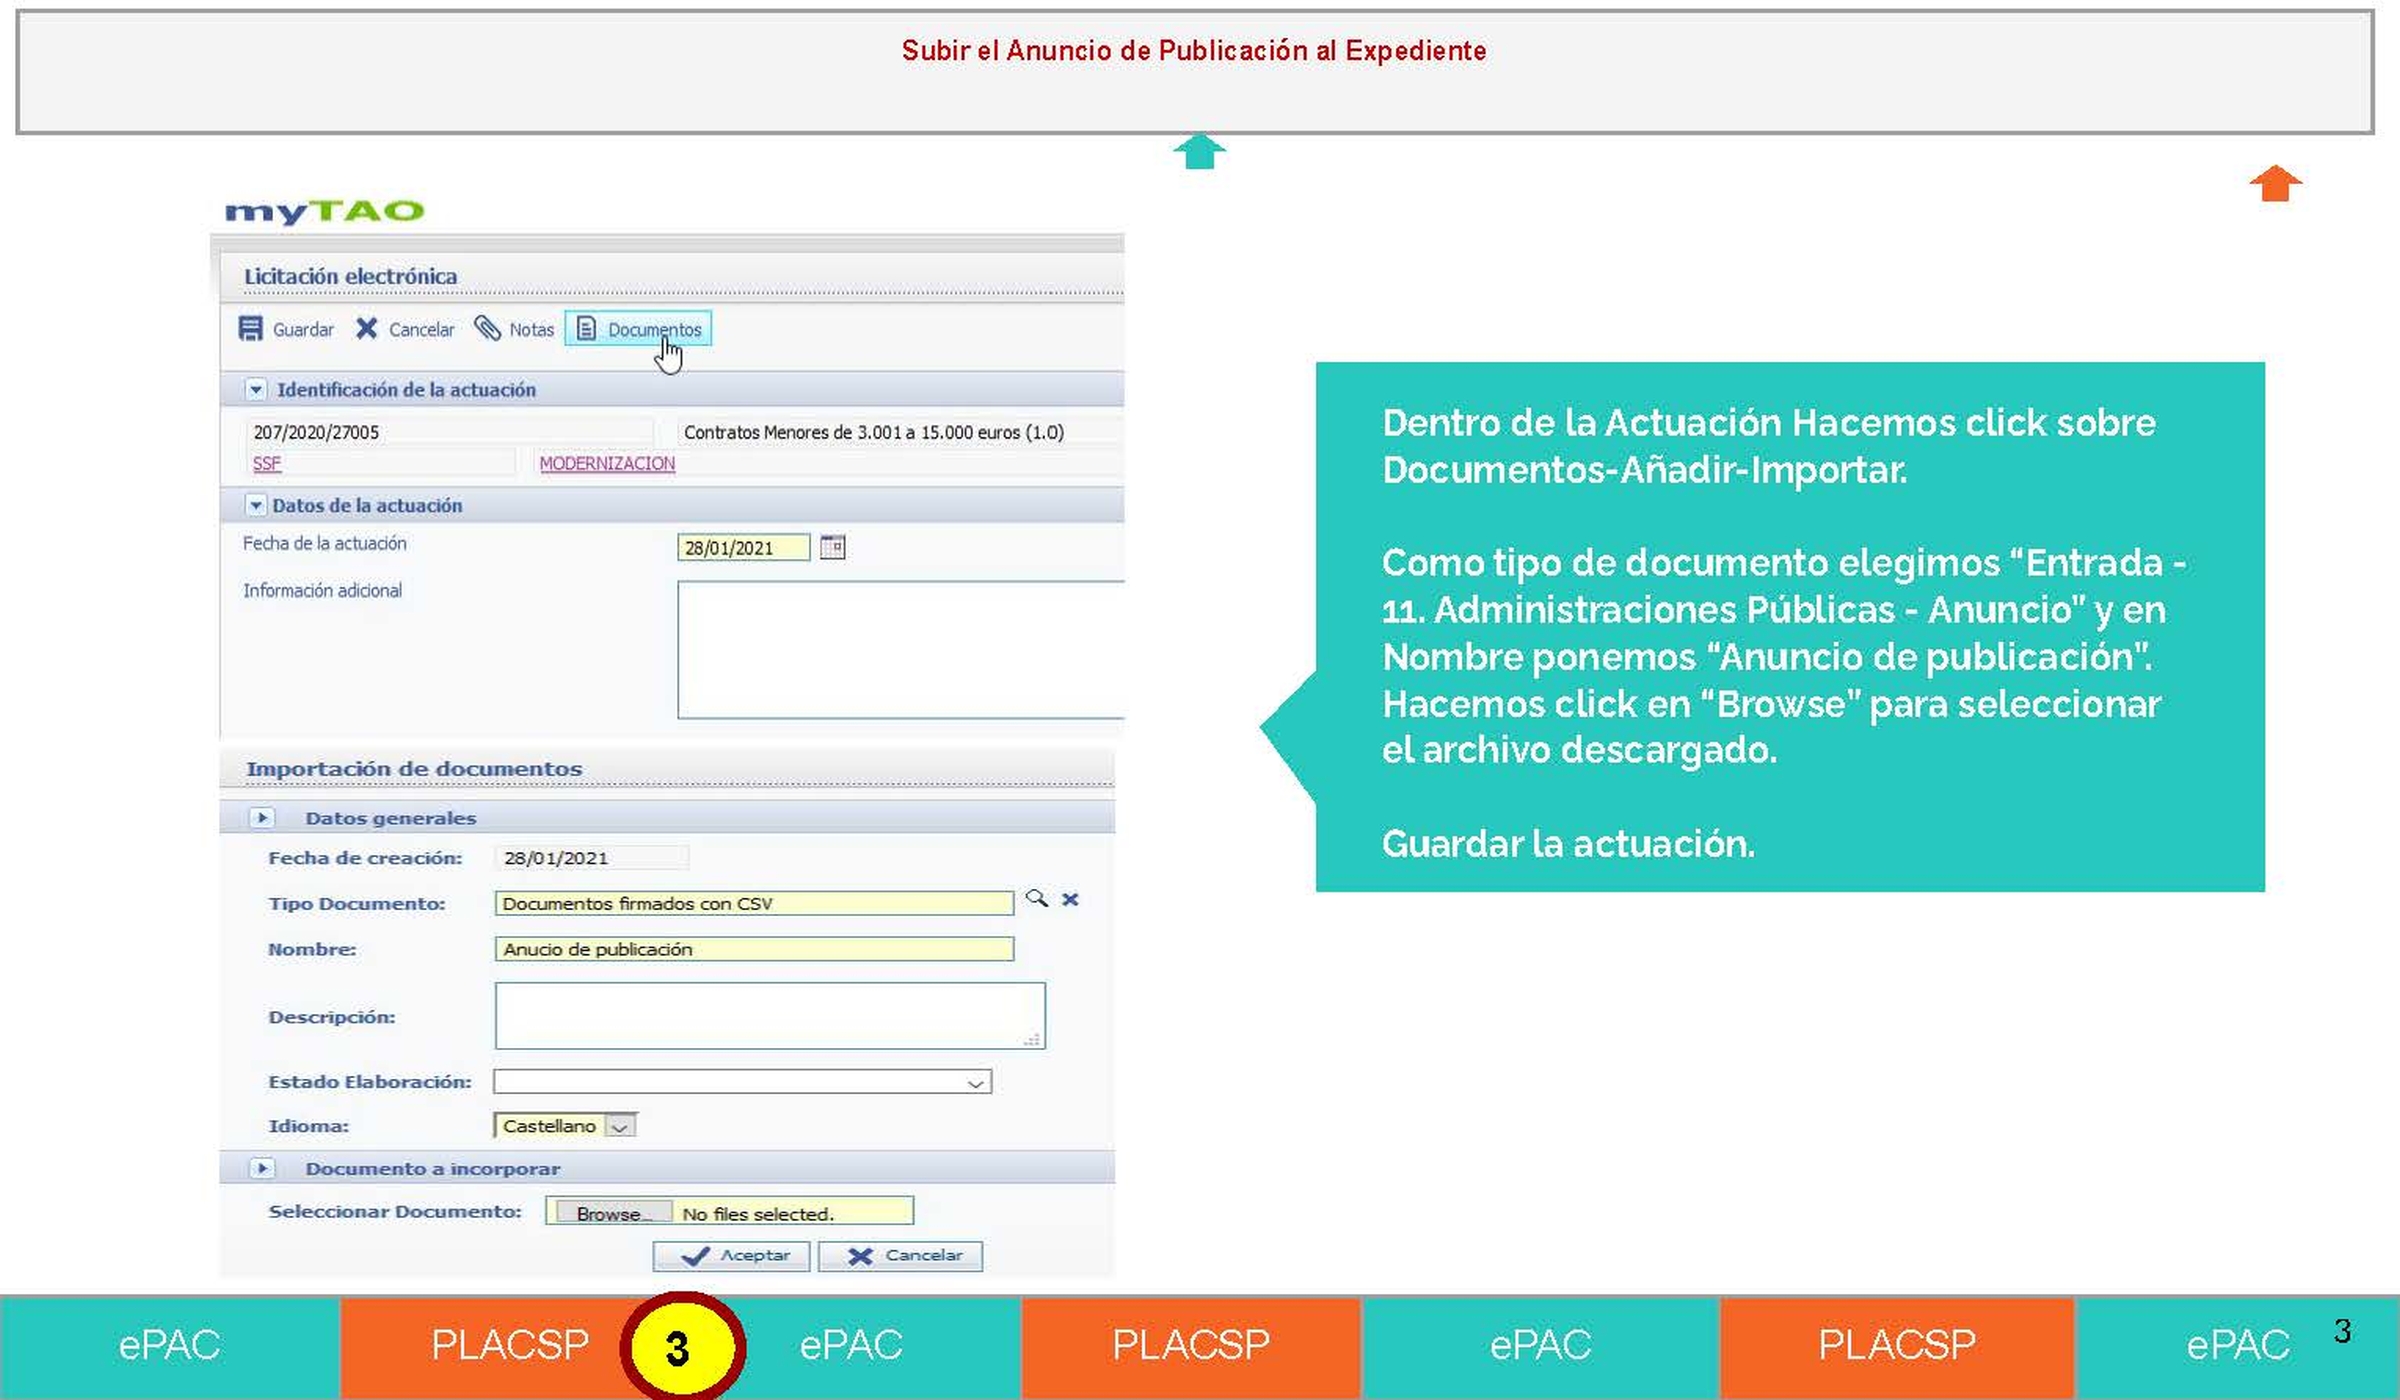The image size is (2400, 1400).
Task: Click the Nombre input field
Action: pyautogui.click(x=754, y=949)
